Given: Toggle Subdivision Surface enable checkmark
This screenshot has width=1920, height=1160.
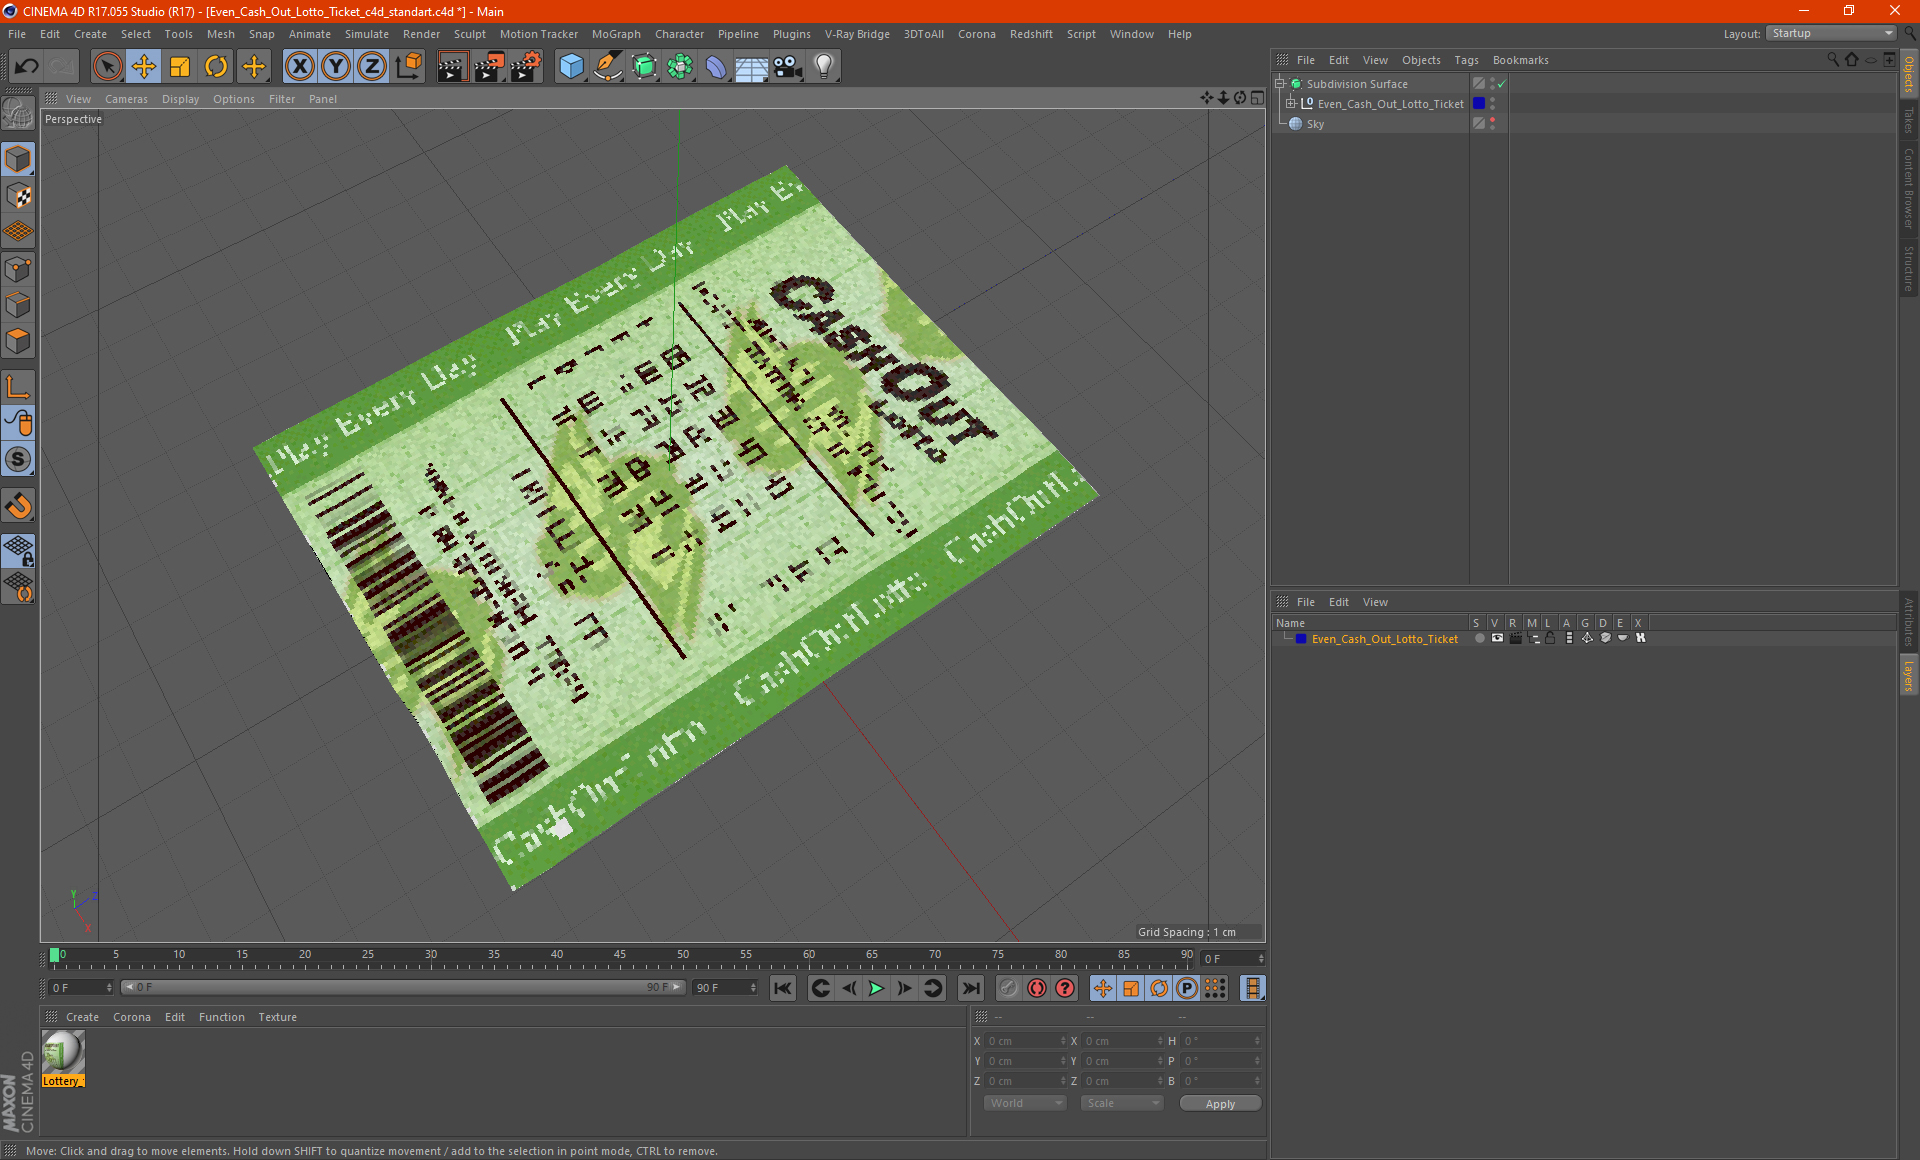Looking at the screenshot, I should coord(1501,84).
